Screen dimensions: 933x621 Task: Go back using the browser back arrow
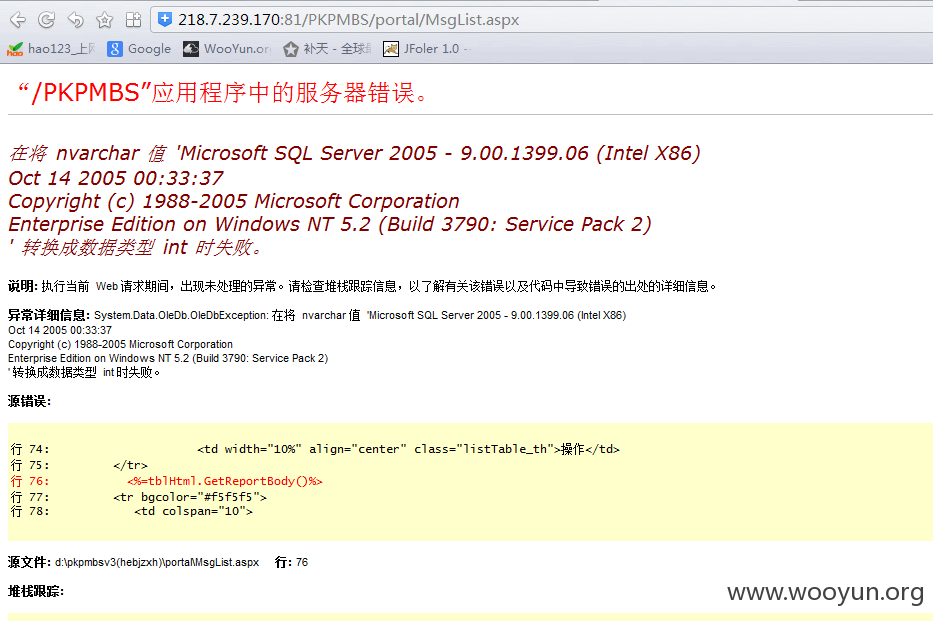(18, 20)
